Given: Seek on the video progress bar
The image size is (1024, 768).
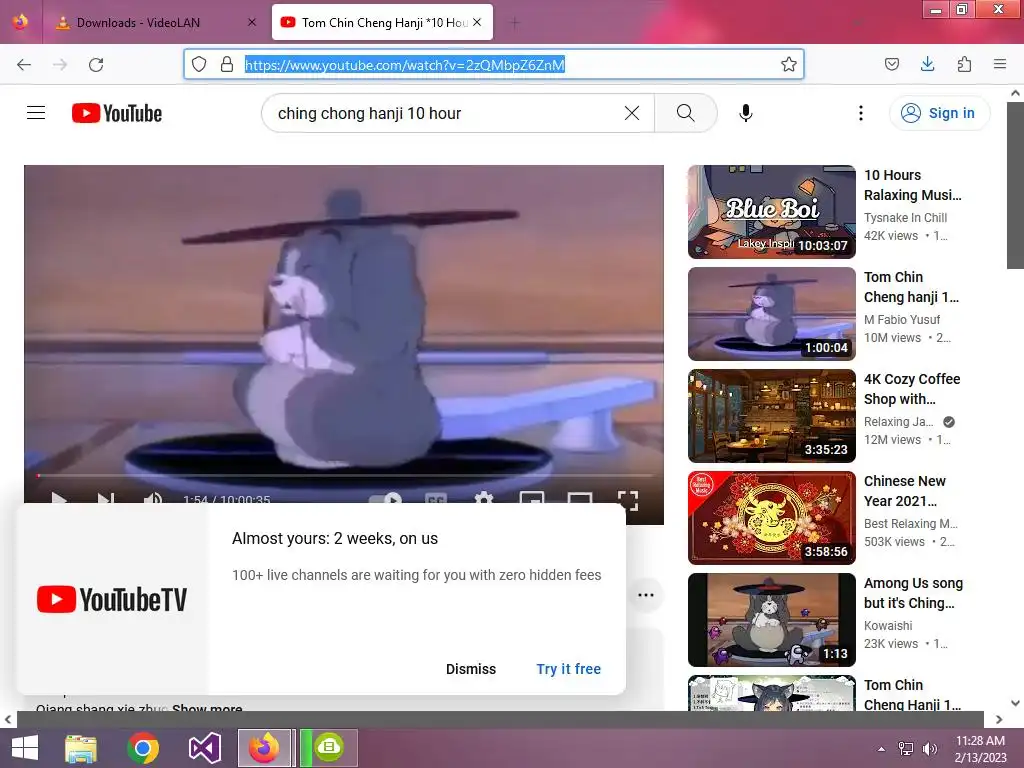Looking at the screenshot, I should (x=344, y=475).
